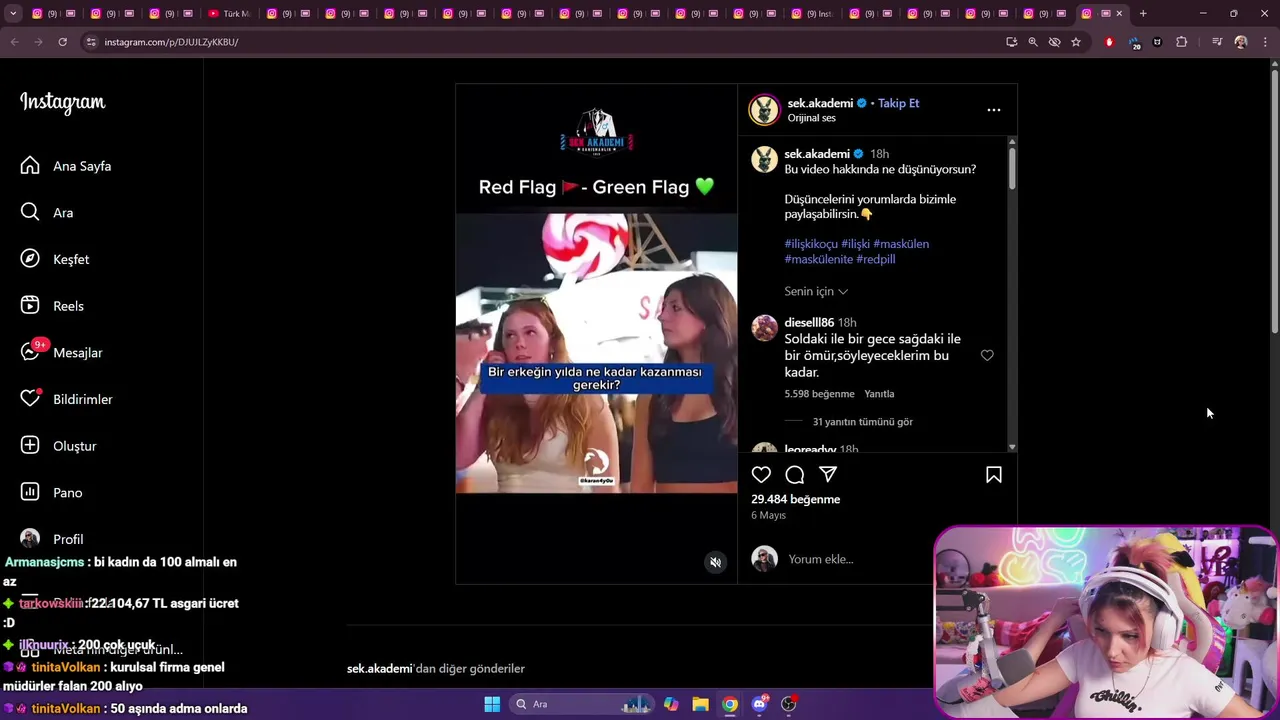This screenshot has height=720, width=1280.
Task: Open Discord from the taskbar
Action: click(759, 704)
